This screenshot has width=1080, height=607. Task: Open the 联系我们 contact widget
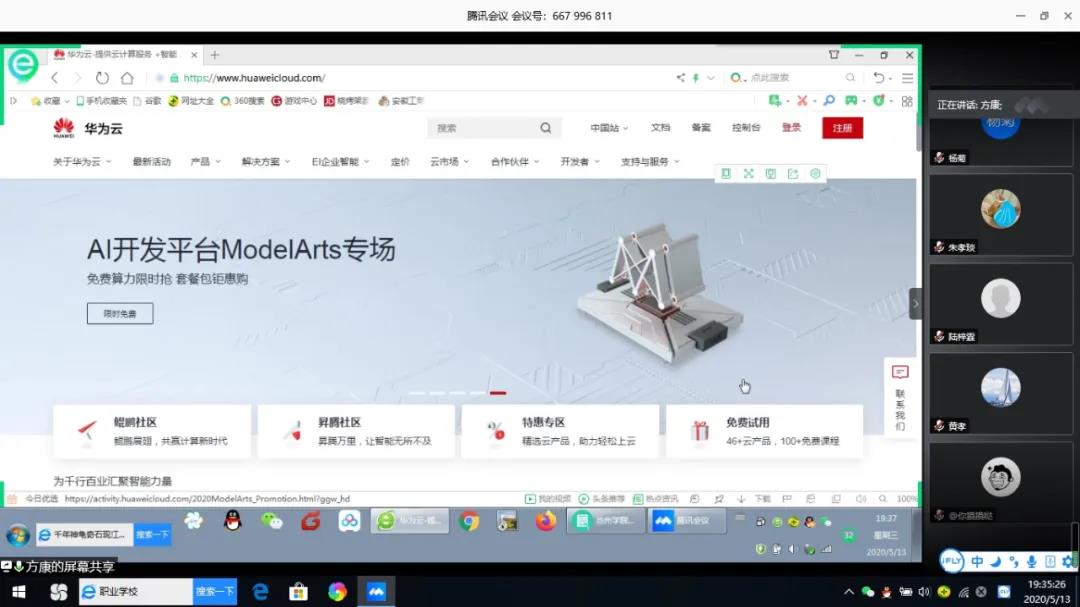point(900,398)
